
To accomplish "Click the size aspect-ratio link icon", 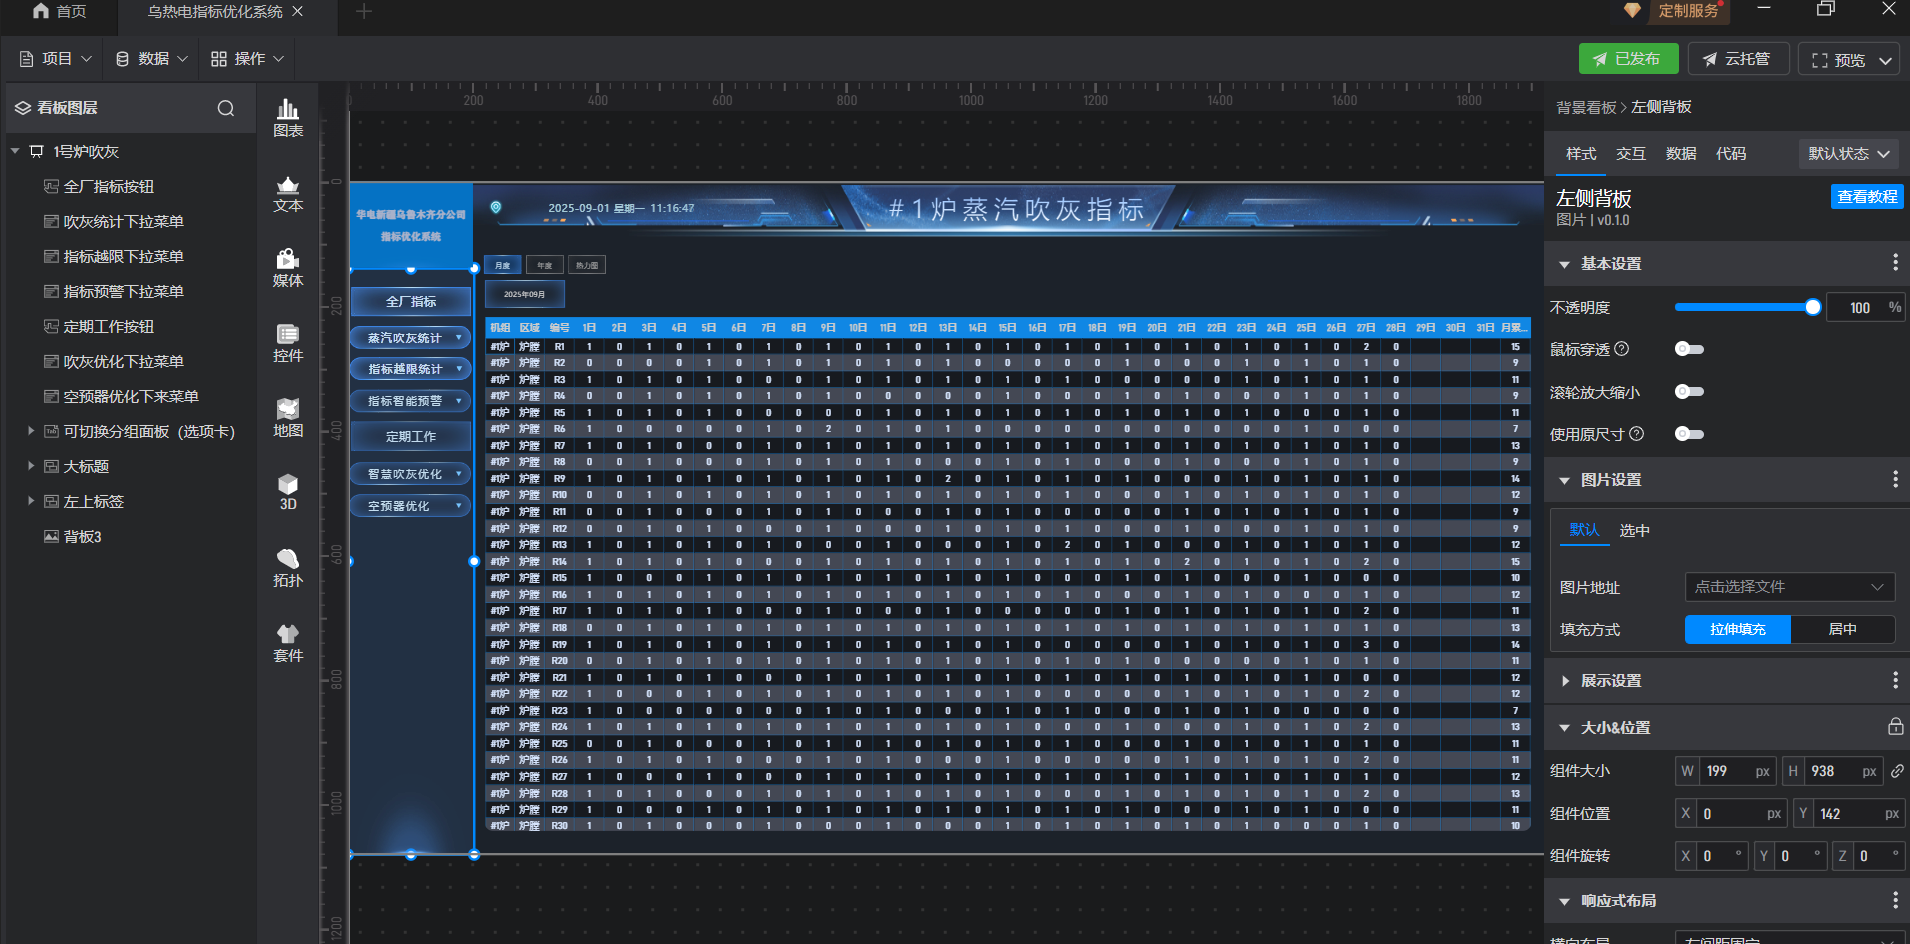I will pyautogui.click(x=1897, y=771).
